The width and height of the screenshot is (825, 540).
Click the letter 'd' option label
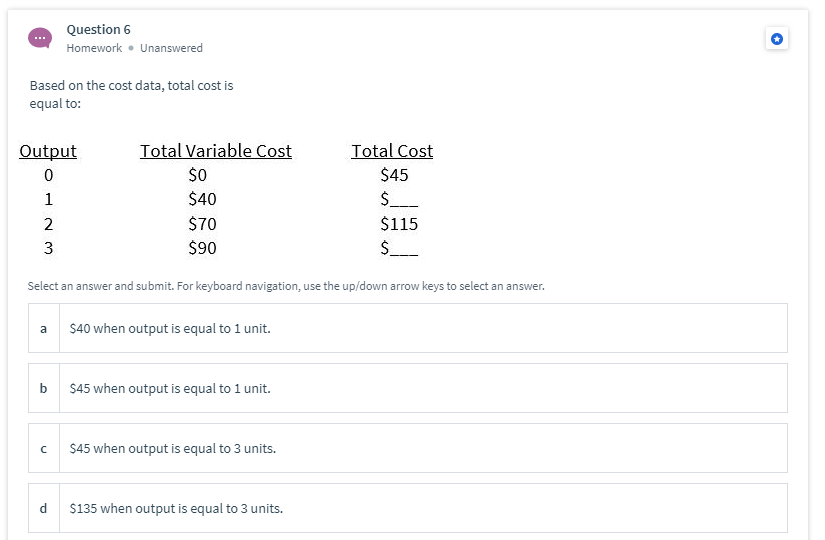(x=44, y=508)
